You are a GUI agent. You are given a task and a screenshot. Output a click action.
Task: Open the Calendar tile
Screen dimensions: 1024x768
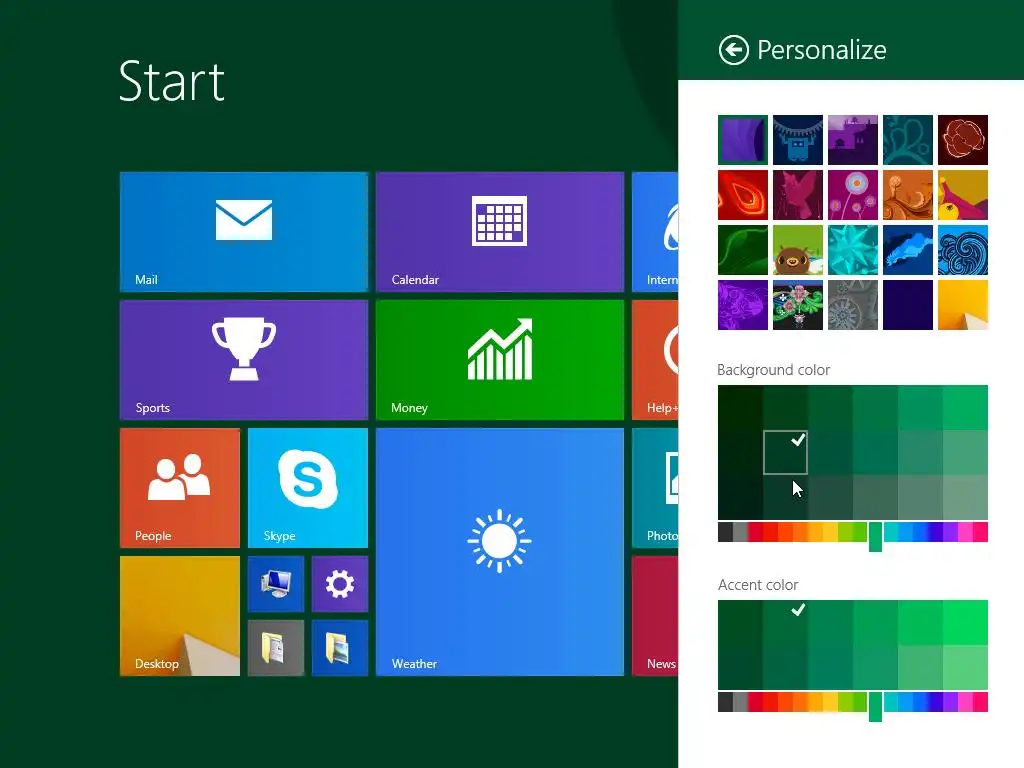click(500, 232)
